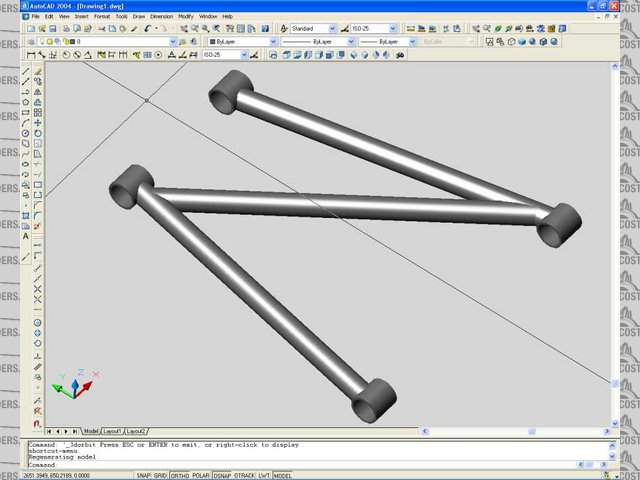The height and width of the screenshot is (480, 640).
Task: Select the Ellipse draw tool
Action: pos(26,164)
